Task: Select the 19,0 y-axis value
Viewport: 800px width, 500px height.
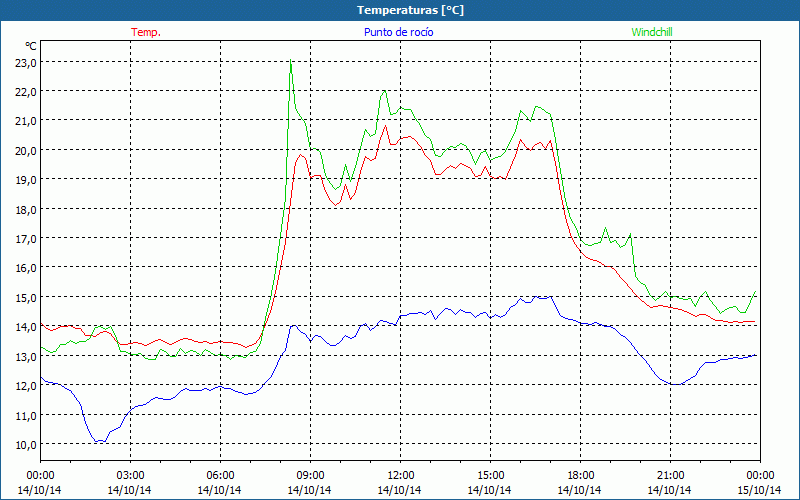Action: point(27,180)
